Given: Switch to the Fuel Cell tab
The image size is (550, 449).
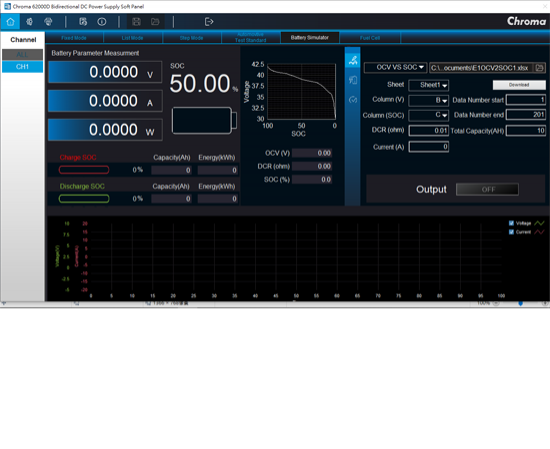Looking at the screenshot, I should [x=370, y=38].
